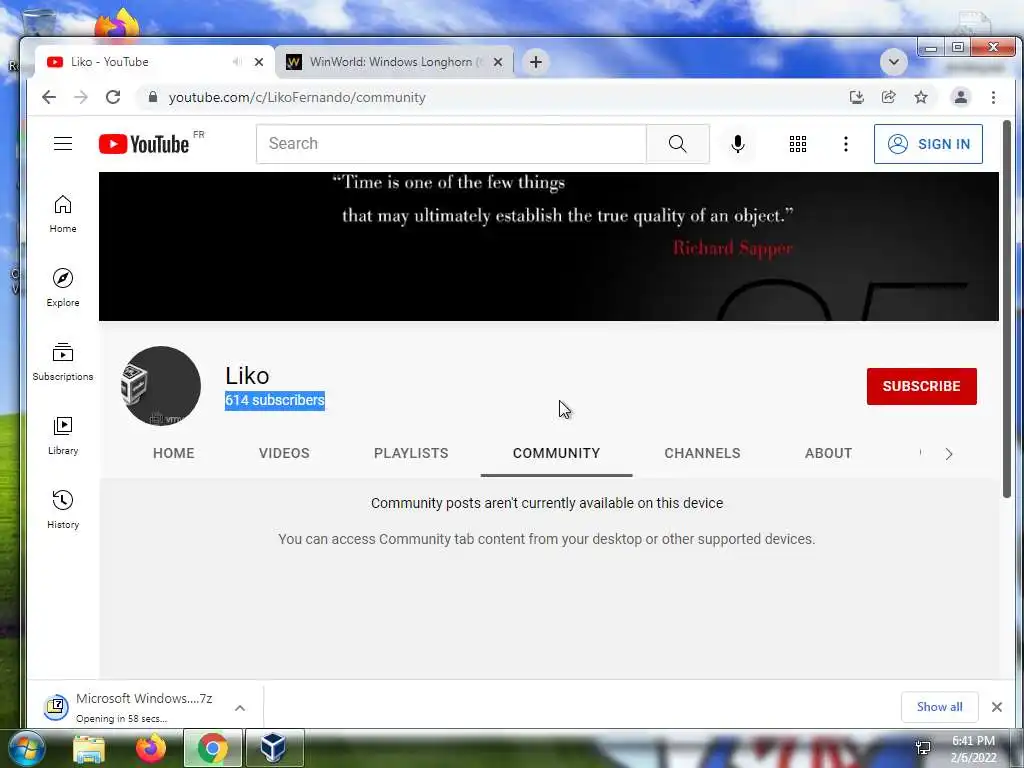This screenshot has height=768, width=1024.
Task: Click the YouTube logo
Action: pyautogui.click(x=144, y=144)
